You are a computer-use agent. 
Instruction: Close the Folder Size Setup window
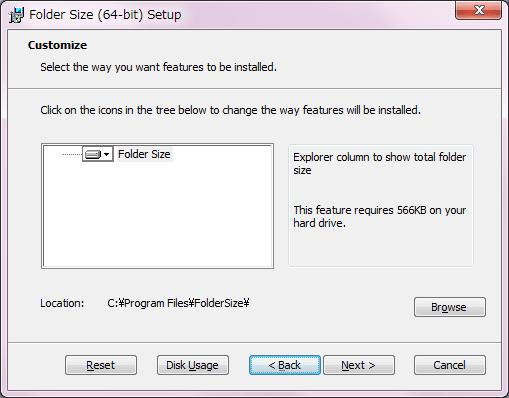click(x=478, y=10)
